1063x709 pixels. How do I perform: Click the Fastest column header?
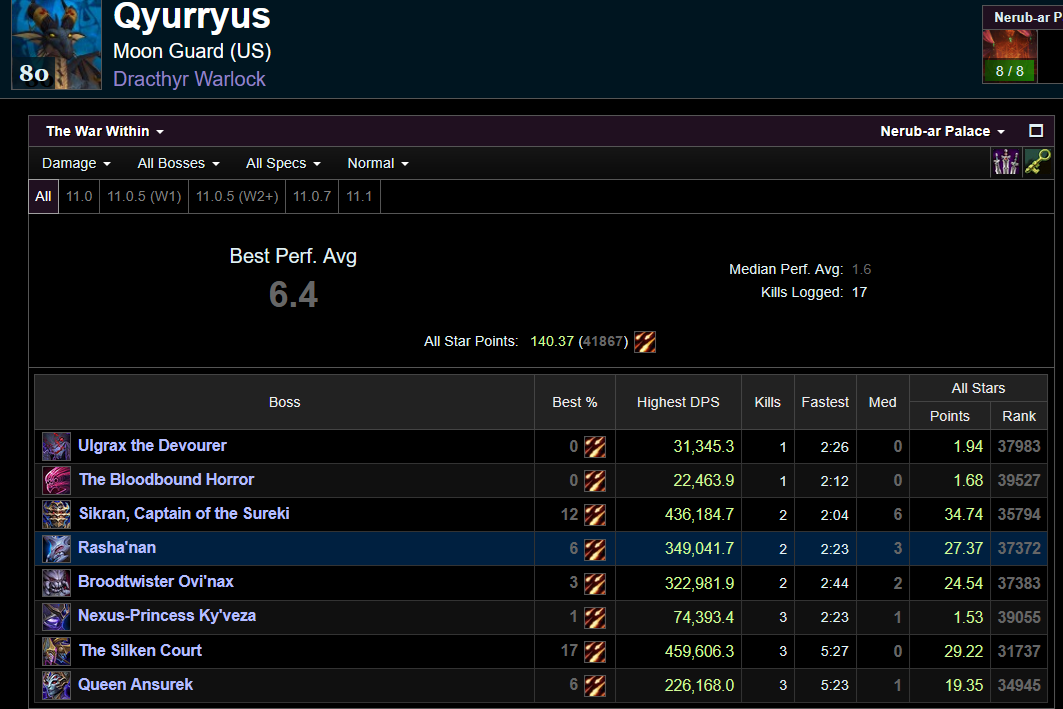[x=825, y=403]
